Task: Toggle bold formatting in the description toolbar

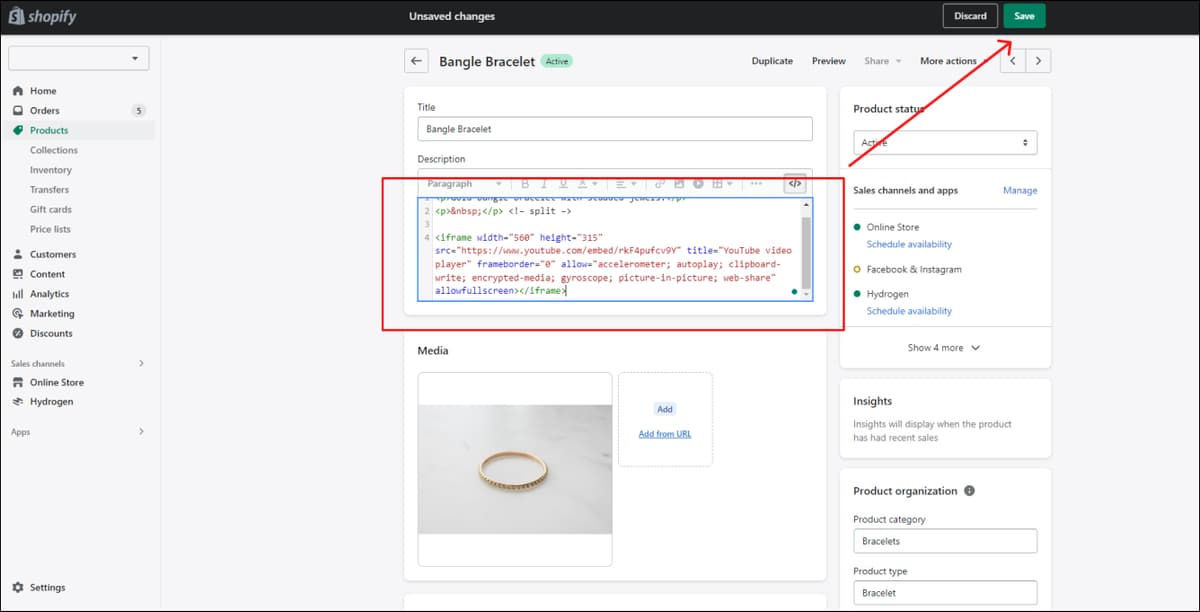Action: (x=524, y=184)
